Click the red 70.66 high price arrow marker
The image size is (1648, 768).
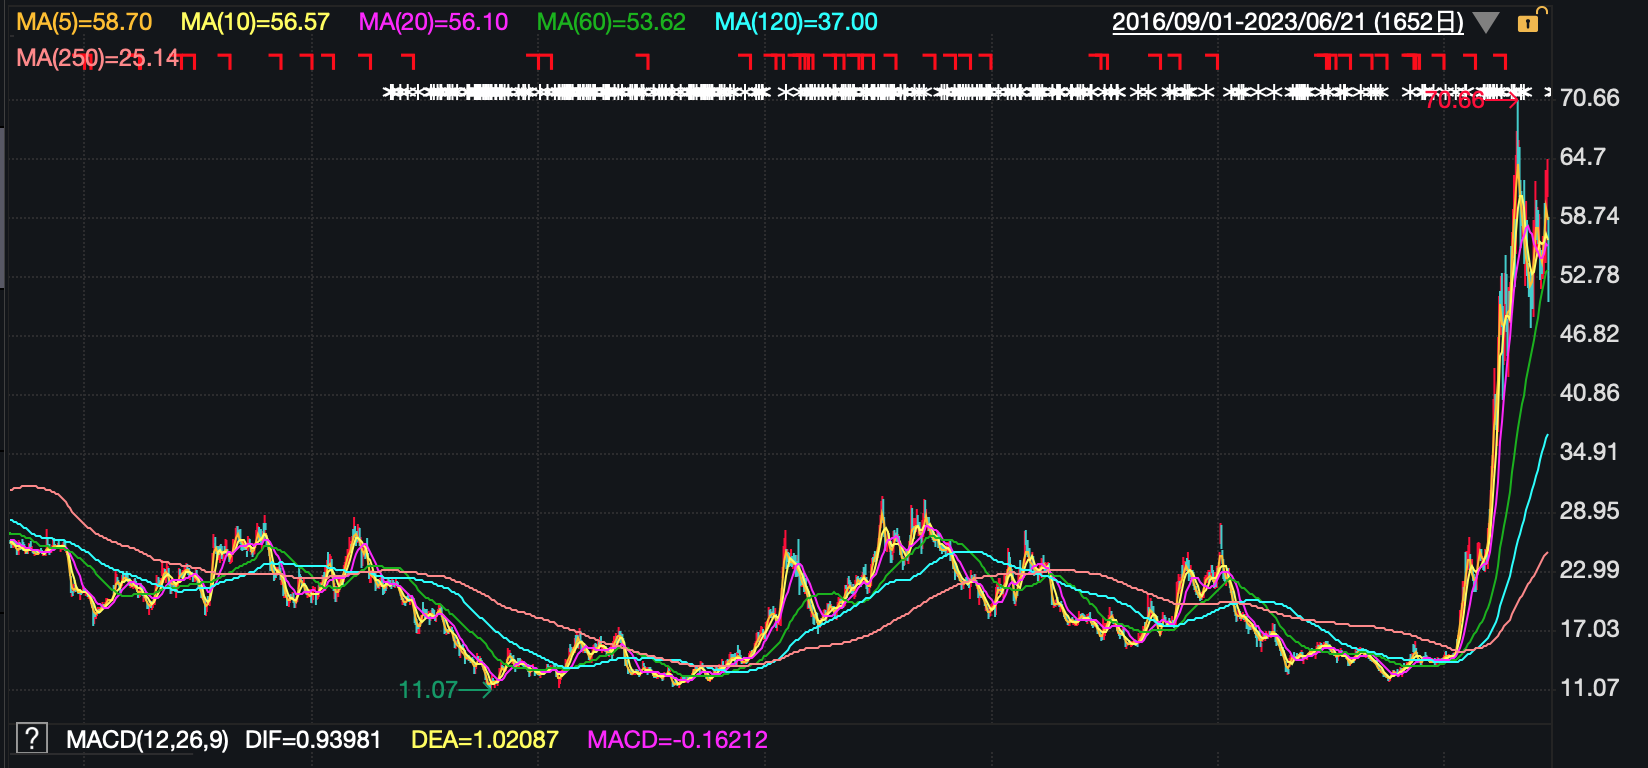pyautogui.click(x=1470, y=100)
